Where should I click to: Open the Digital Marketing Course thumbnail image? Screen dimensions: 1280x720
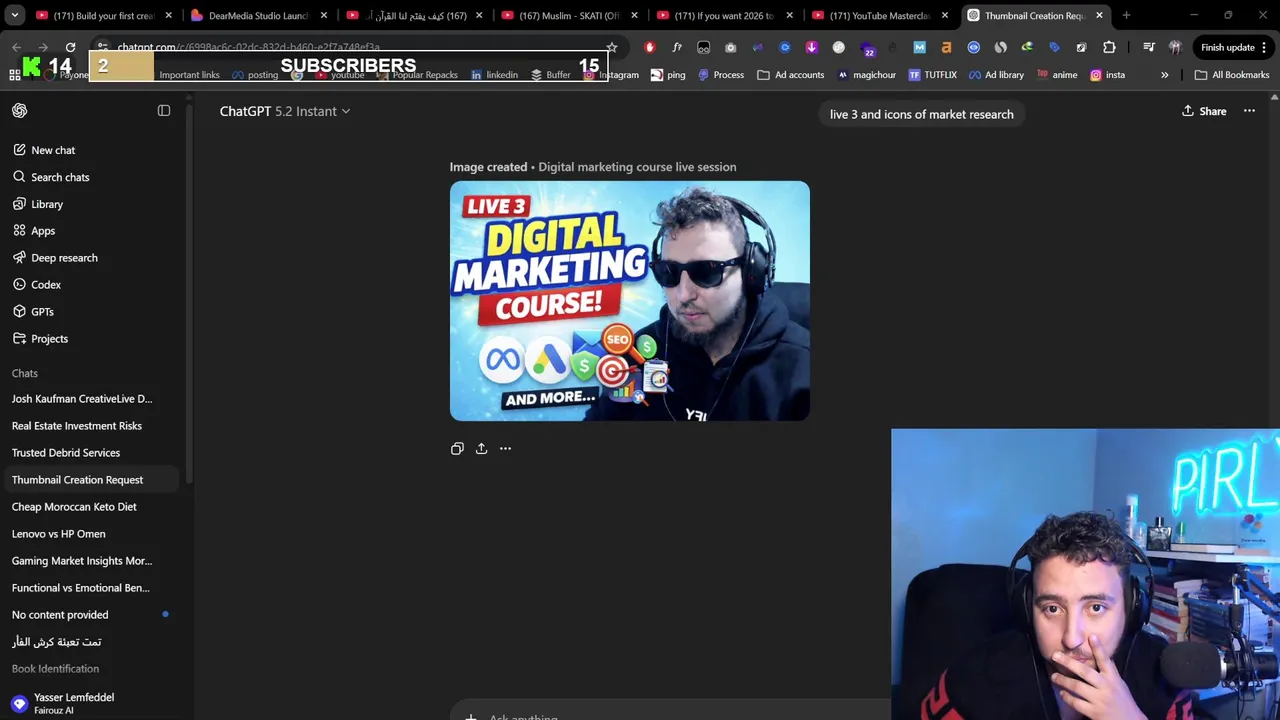click(630, 301)
